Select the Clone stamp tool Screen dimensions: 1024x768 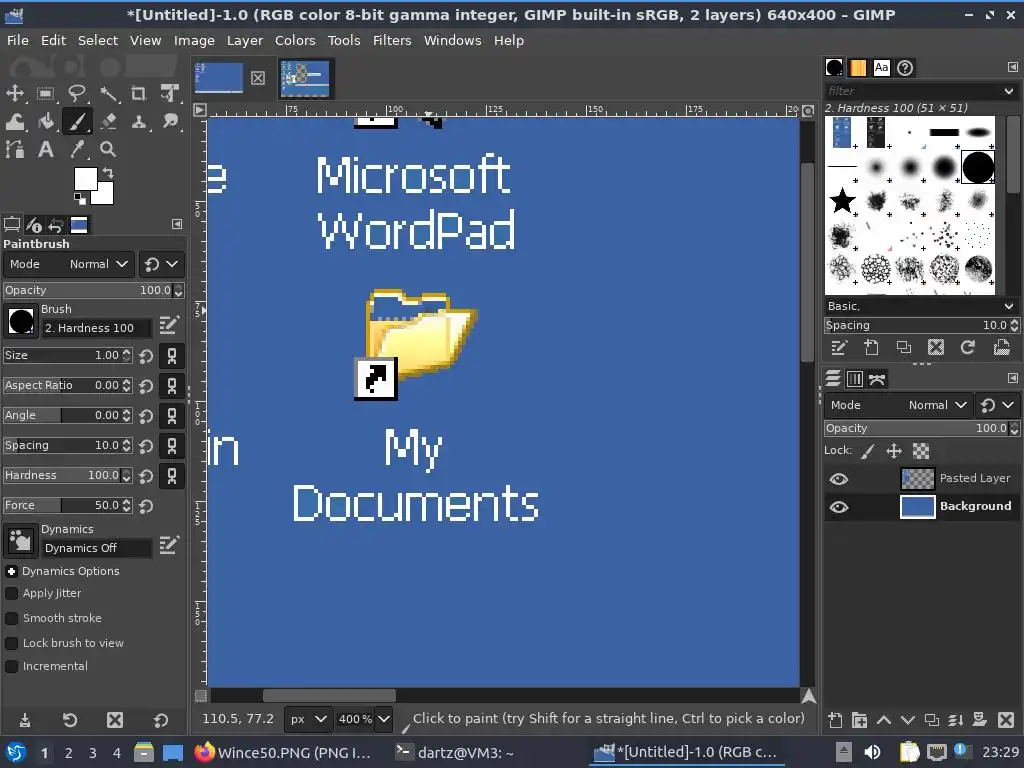[x=138, y=121]
